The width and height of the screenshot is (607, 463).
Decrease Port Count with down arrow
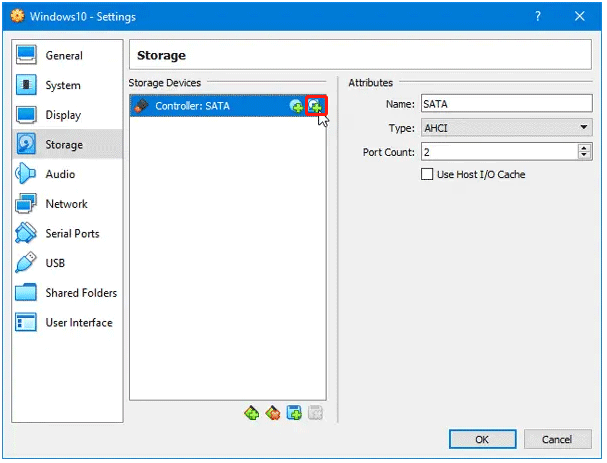(x=584, y=156)
